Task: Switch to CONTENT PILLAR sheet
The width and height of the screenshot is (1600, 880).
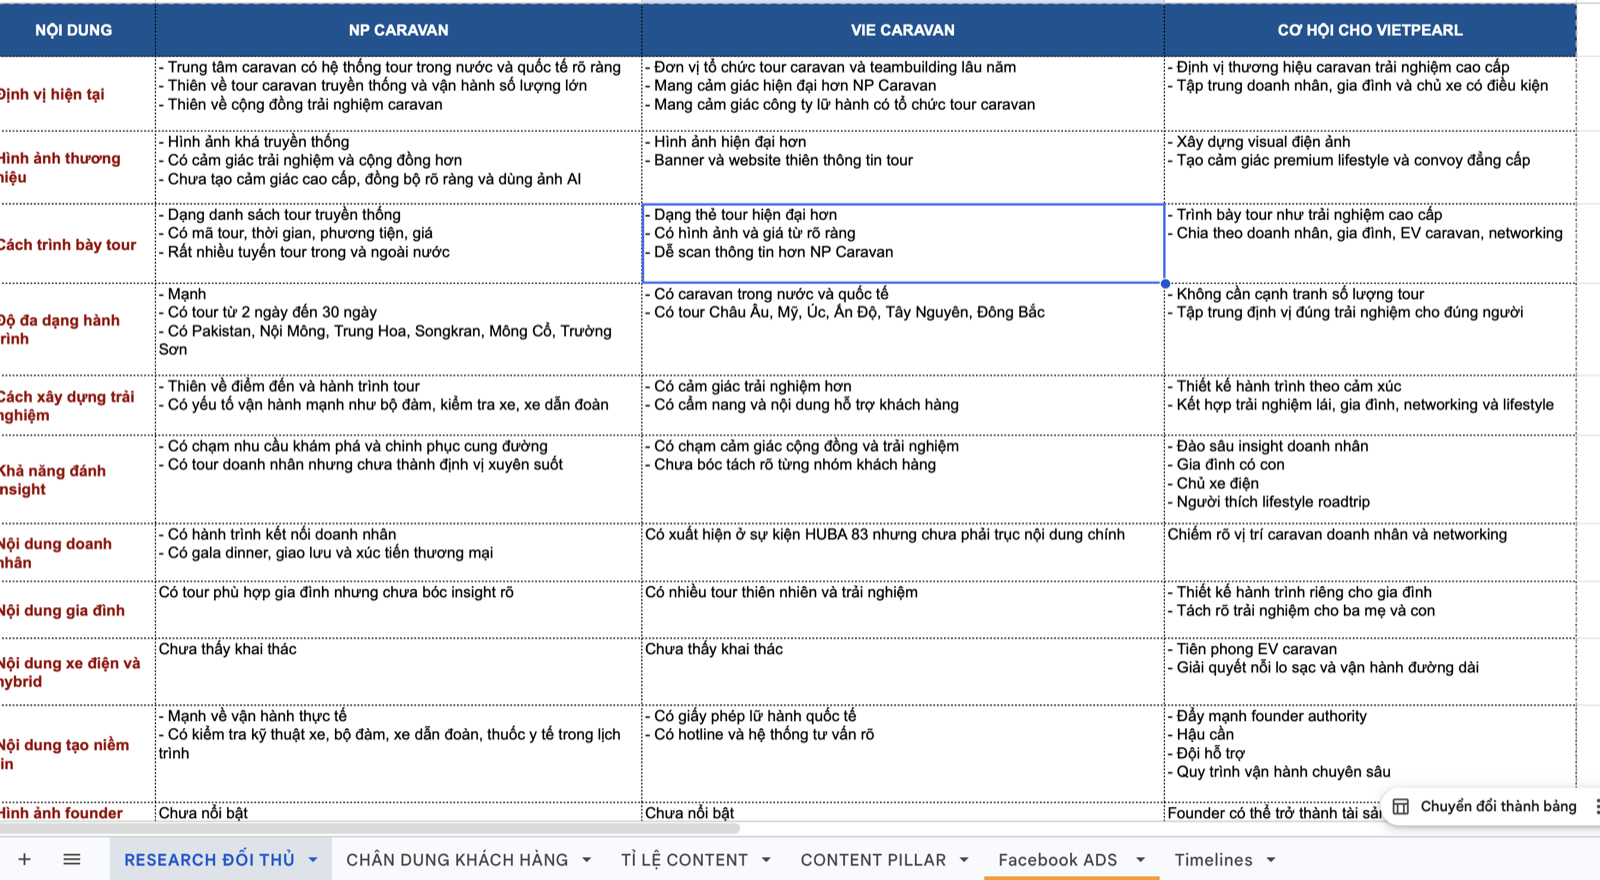Action: click(873, 859)
